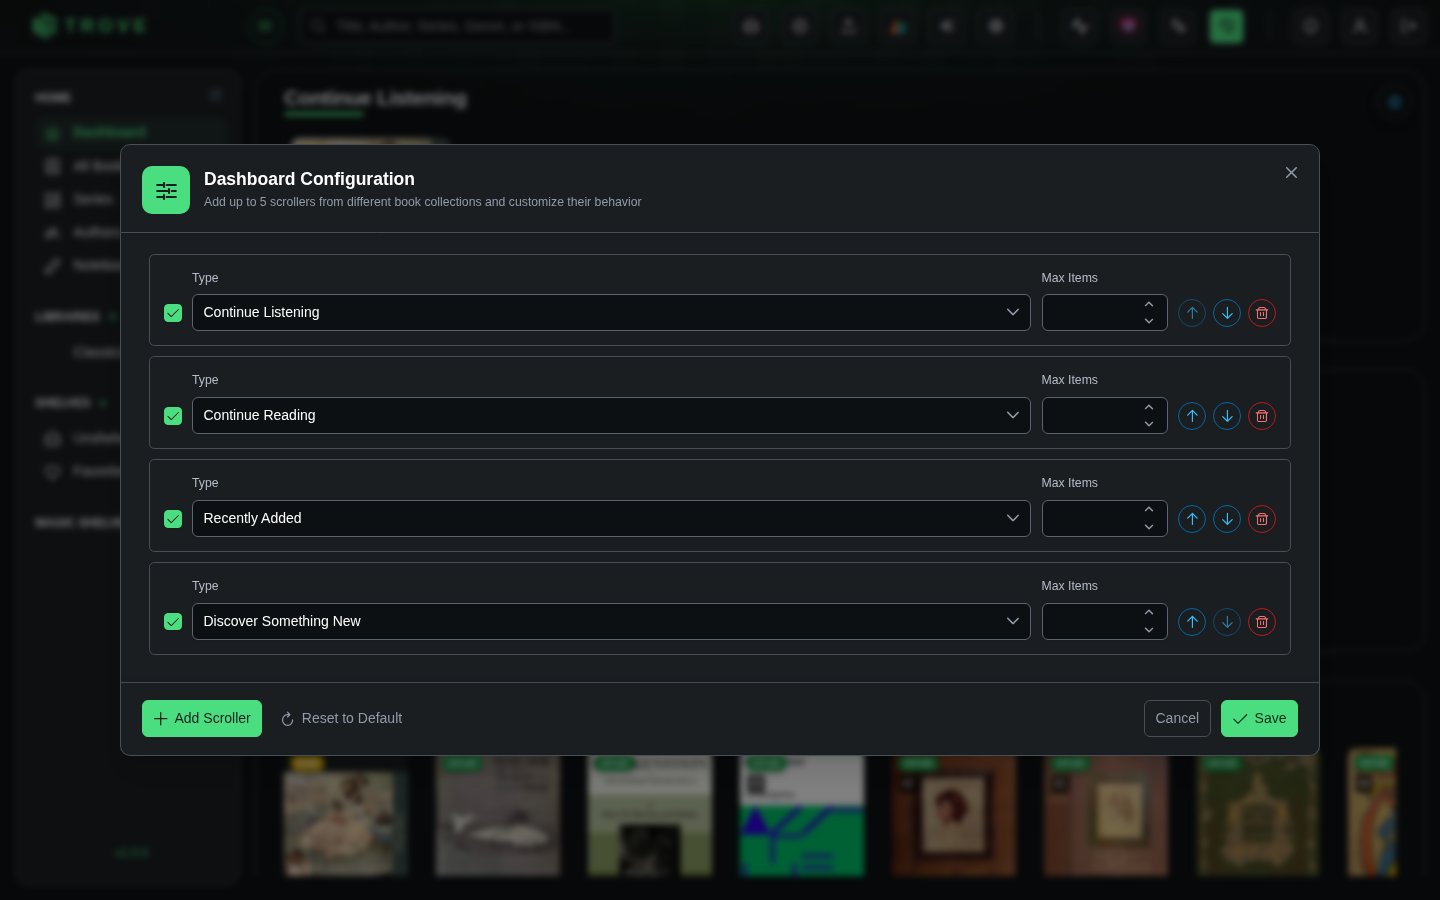Delete the Continue Listening scroller

pyautogui.click(x=1262, y=313)
